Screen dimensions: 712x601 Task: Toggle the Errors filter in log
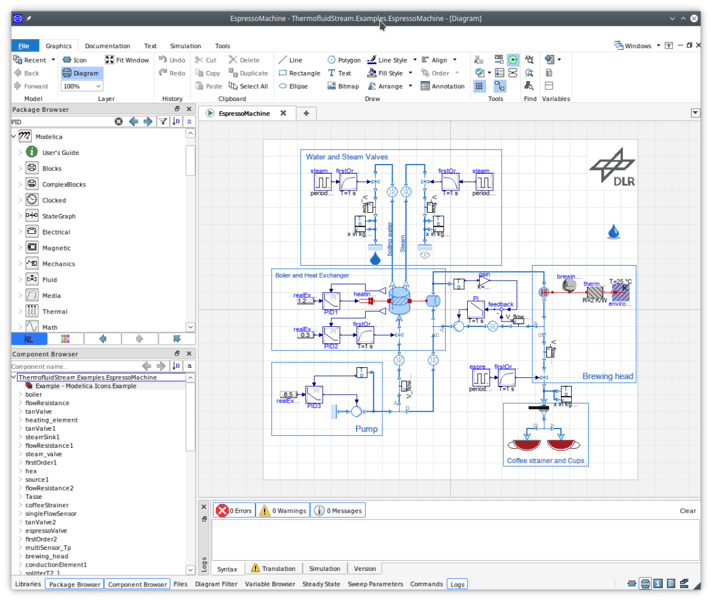pos(233,510)
